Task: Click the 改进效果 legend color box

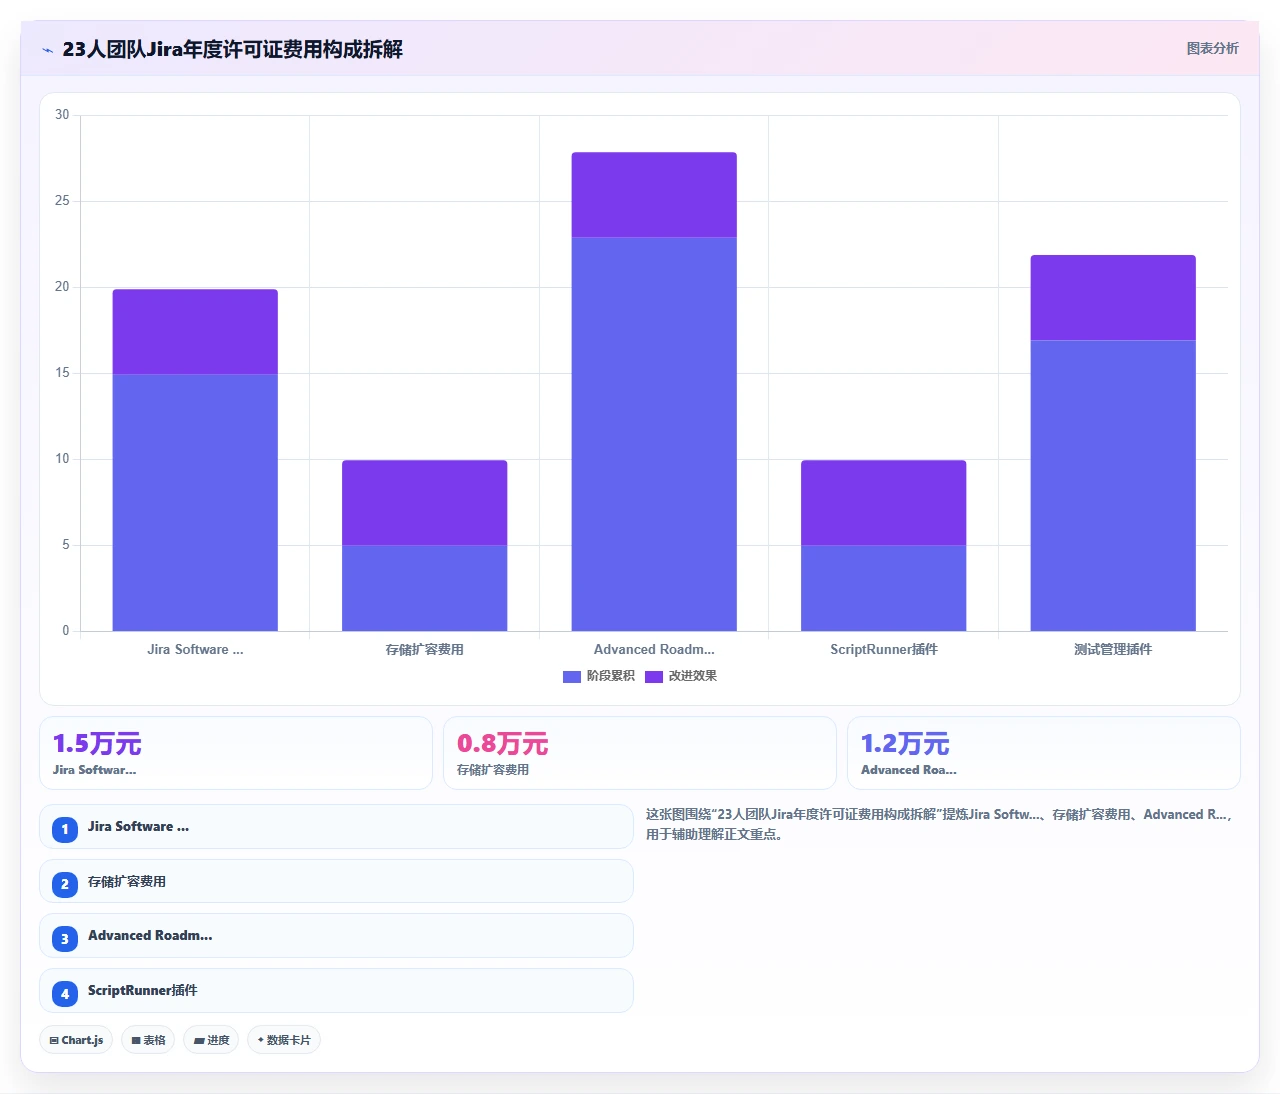Action: (654, 677)
